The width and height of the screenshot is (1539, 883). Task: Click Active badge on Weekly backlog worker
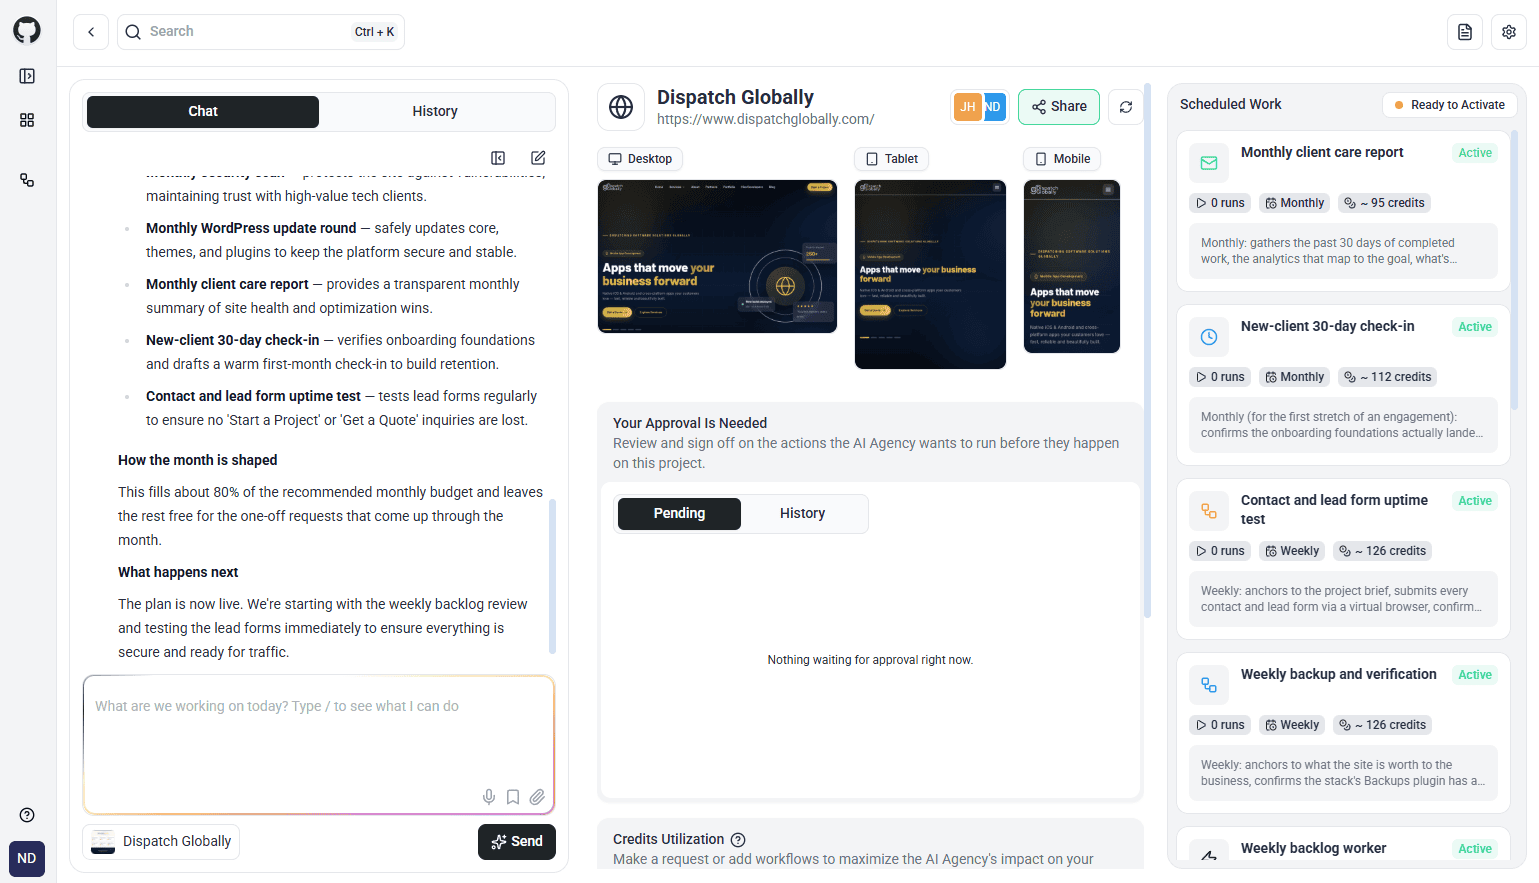click(1475, 849)
